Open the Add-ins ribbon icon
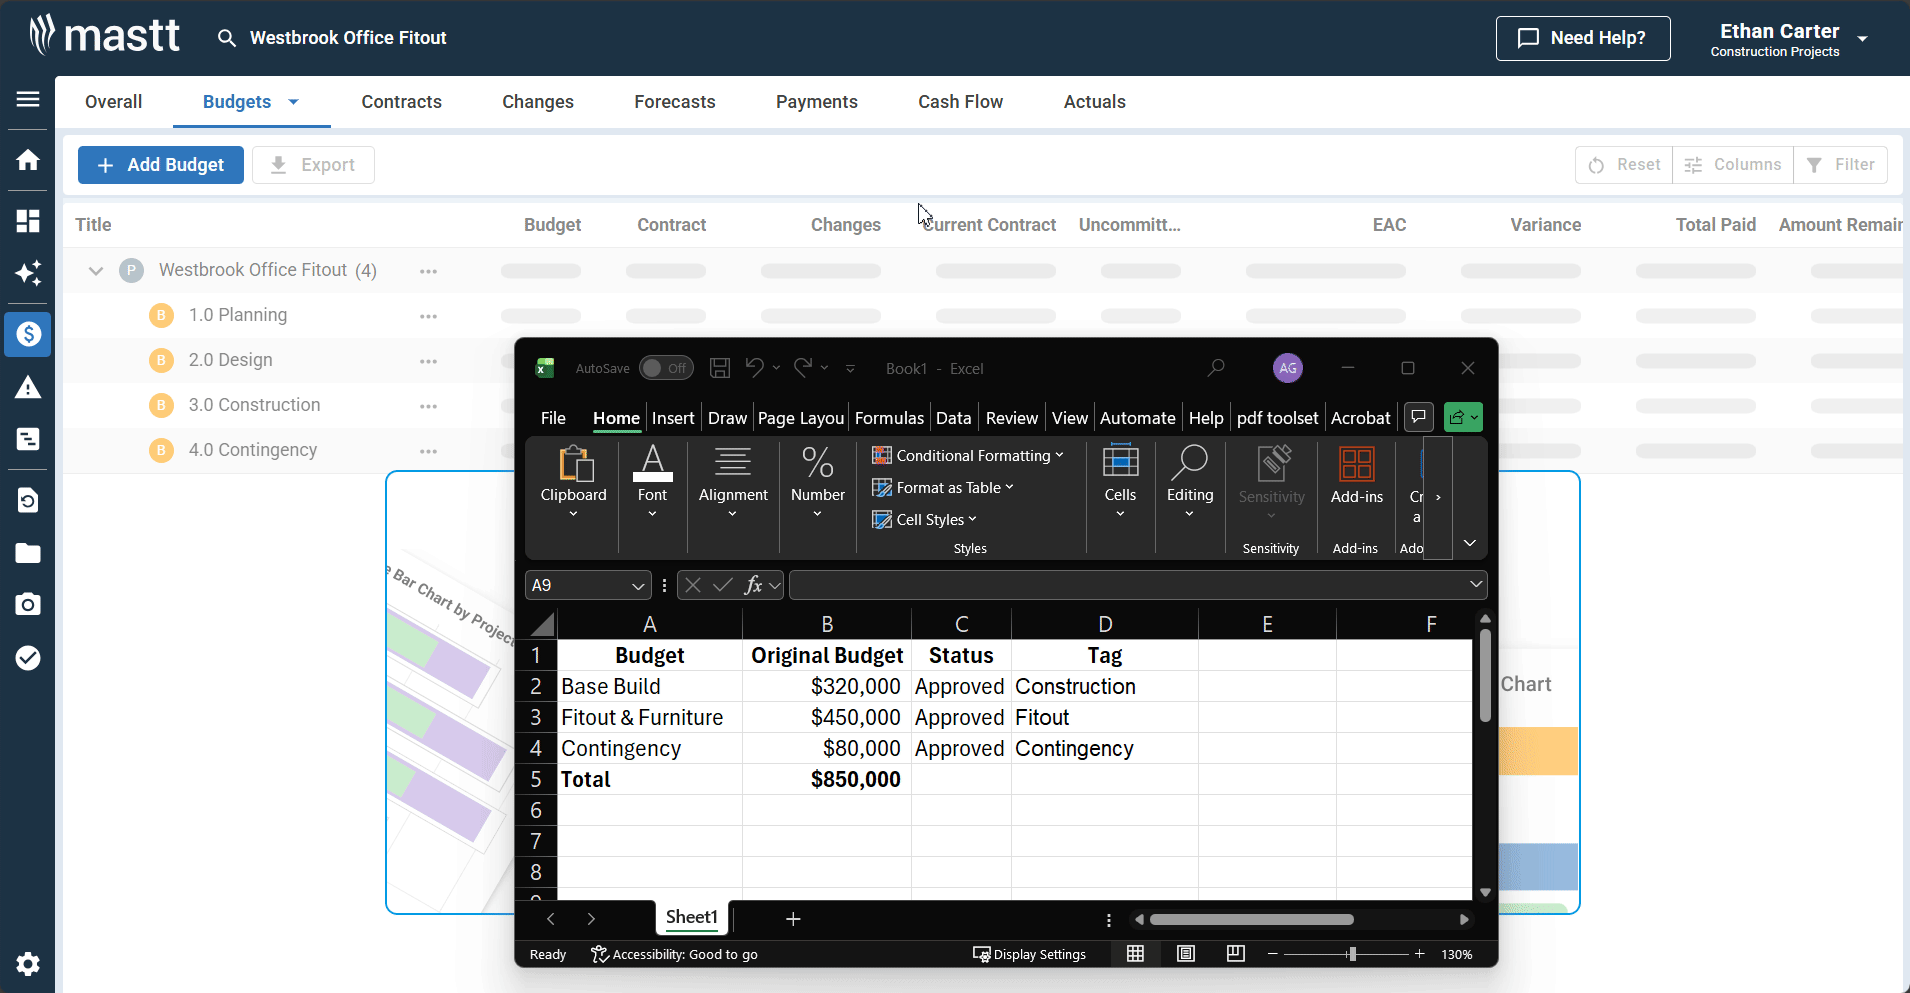 pos(1356,475)
